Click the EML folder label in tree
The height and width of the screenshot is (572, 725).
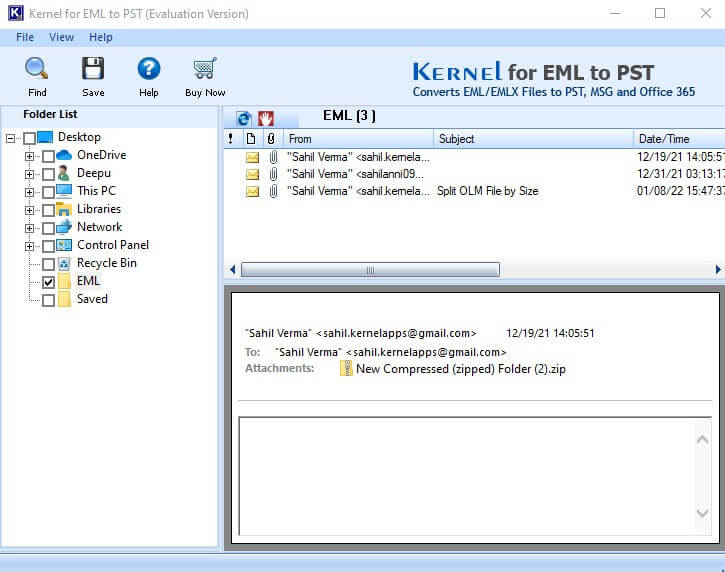[x=88, y=281]
